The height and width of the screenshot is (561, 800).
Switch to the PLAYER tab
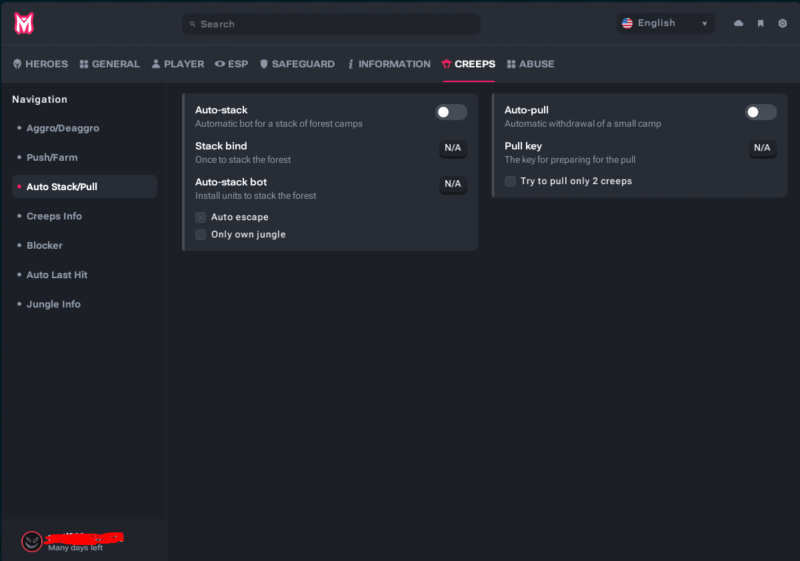(x=178, y=64)
